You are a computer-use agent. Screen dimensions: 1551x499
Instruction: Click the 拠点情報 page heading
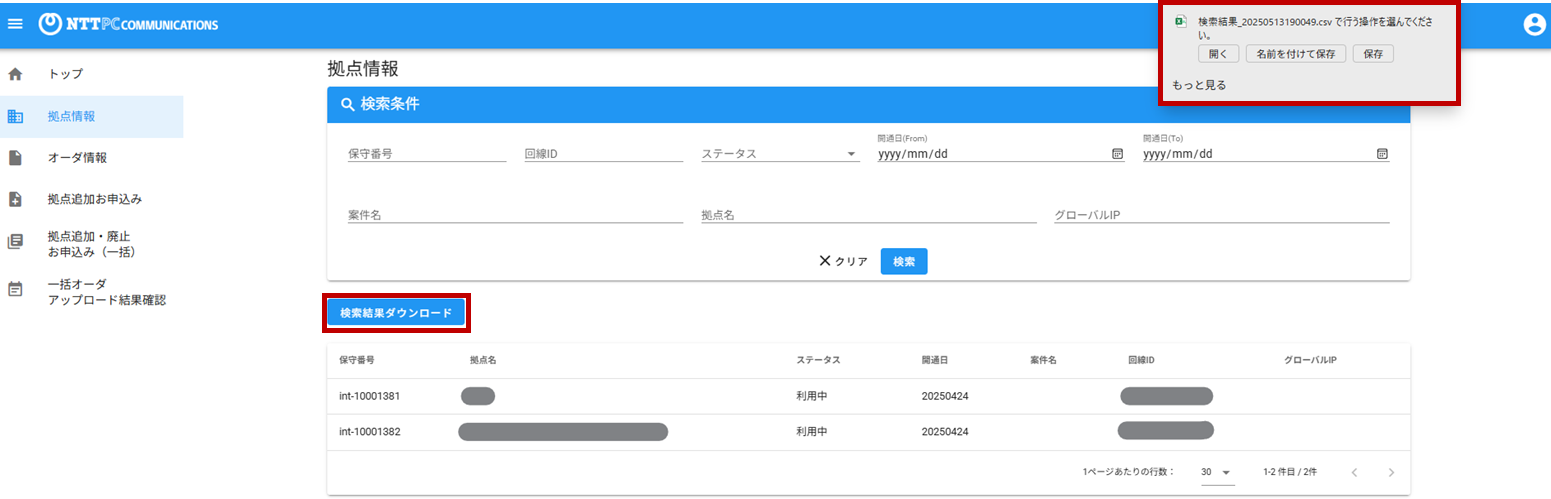[x=363, y=69]
